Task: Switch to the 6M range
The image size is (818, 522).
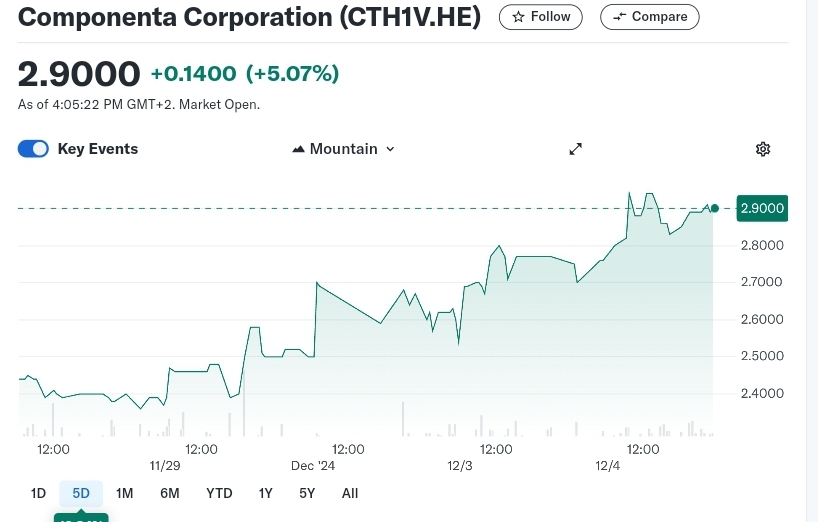Action: click(169, 493)
